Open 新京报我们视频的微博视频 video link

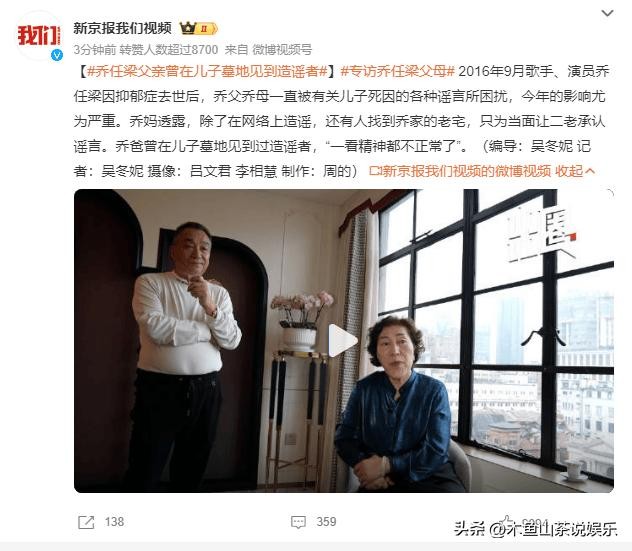[466, 171]
